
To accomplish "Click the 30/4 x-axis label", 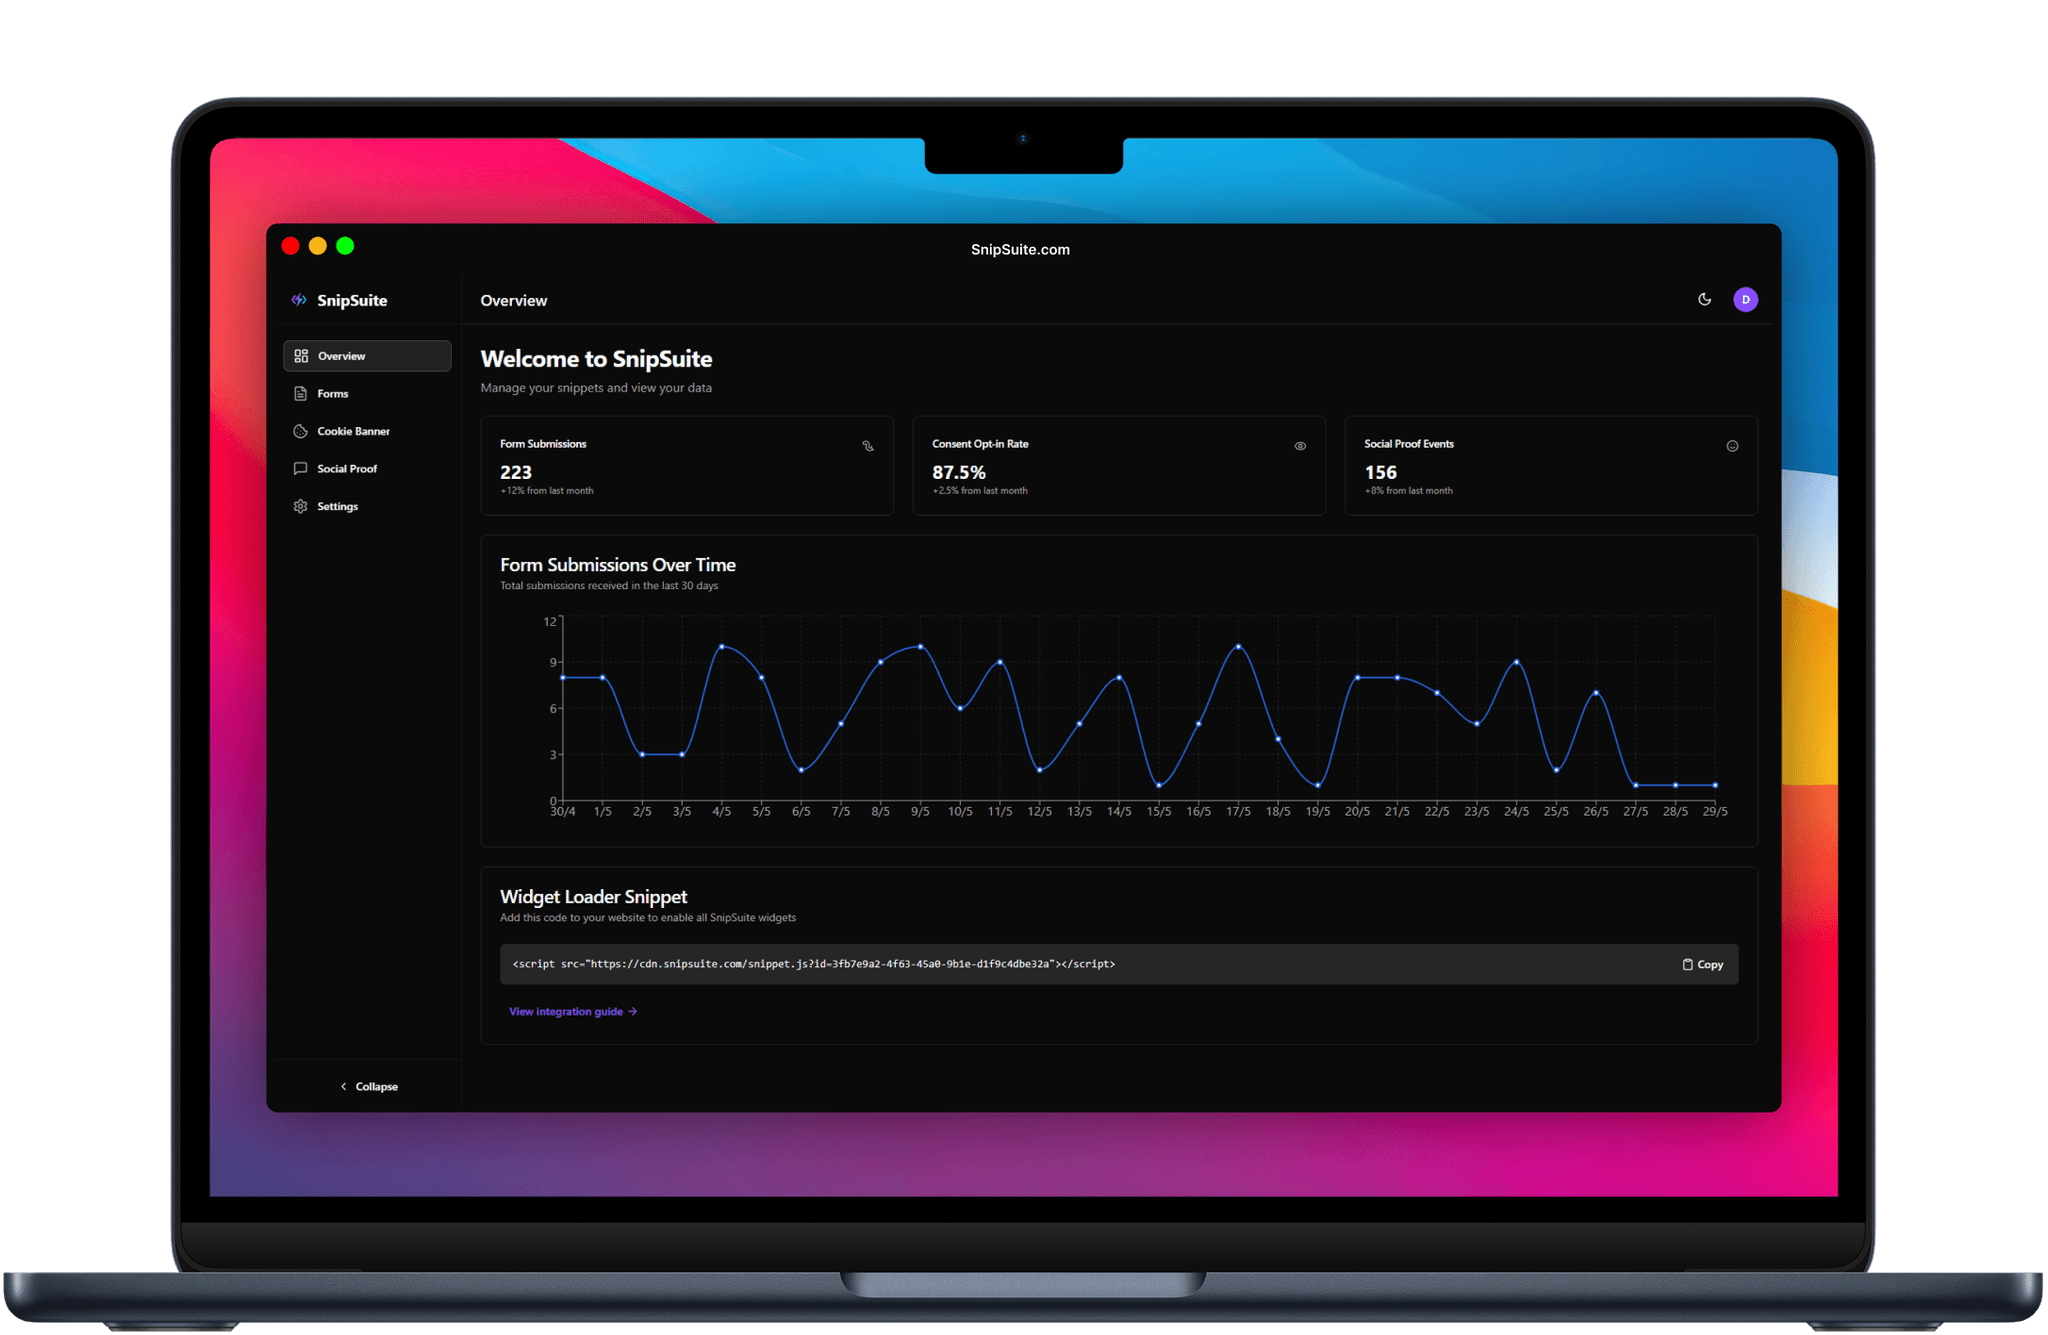I will [x=563, y=812].
